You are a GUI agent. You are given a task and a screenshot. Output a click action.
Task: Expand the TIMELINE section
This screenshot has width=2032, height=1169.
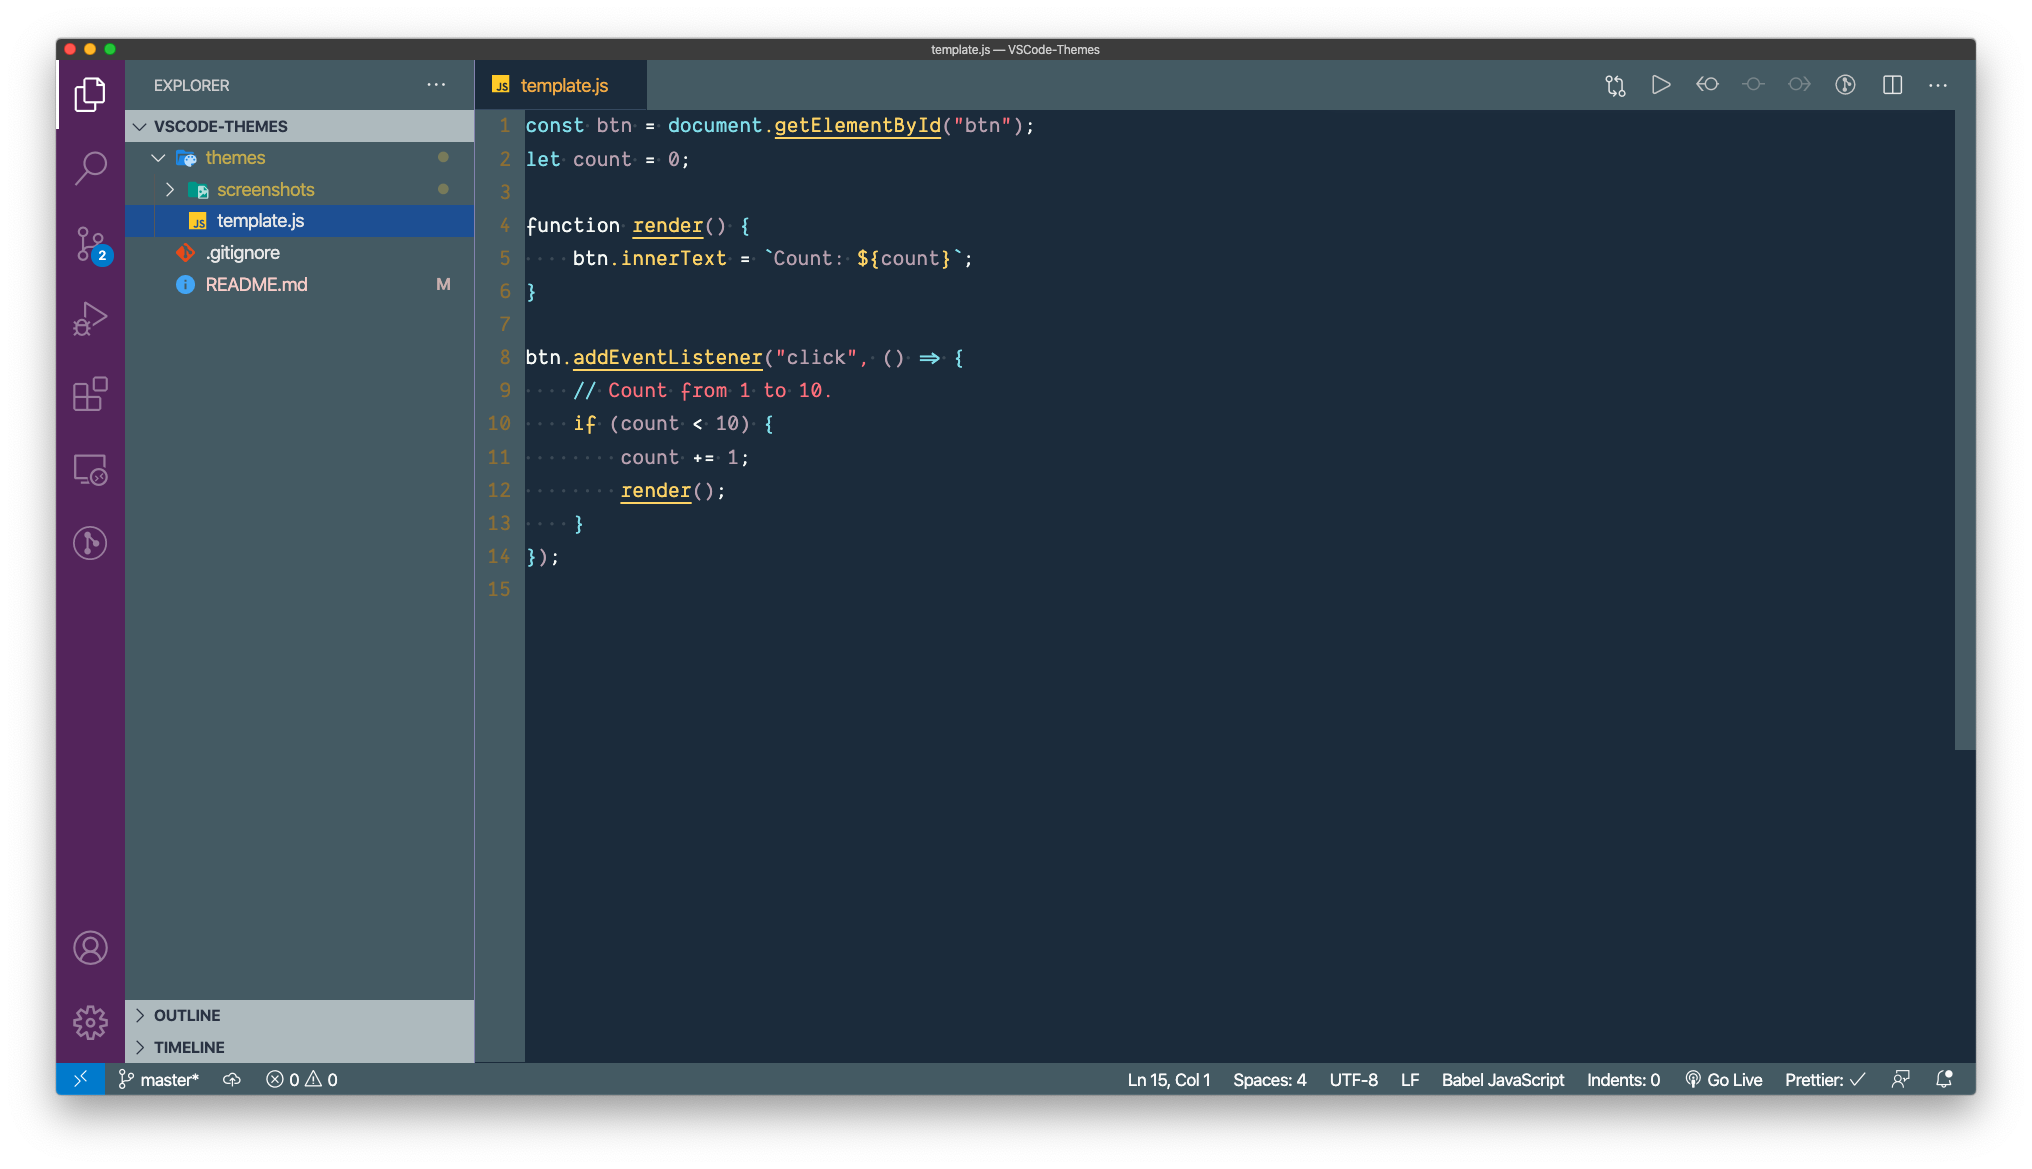click(x=189, y=1047)
